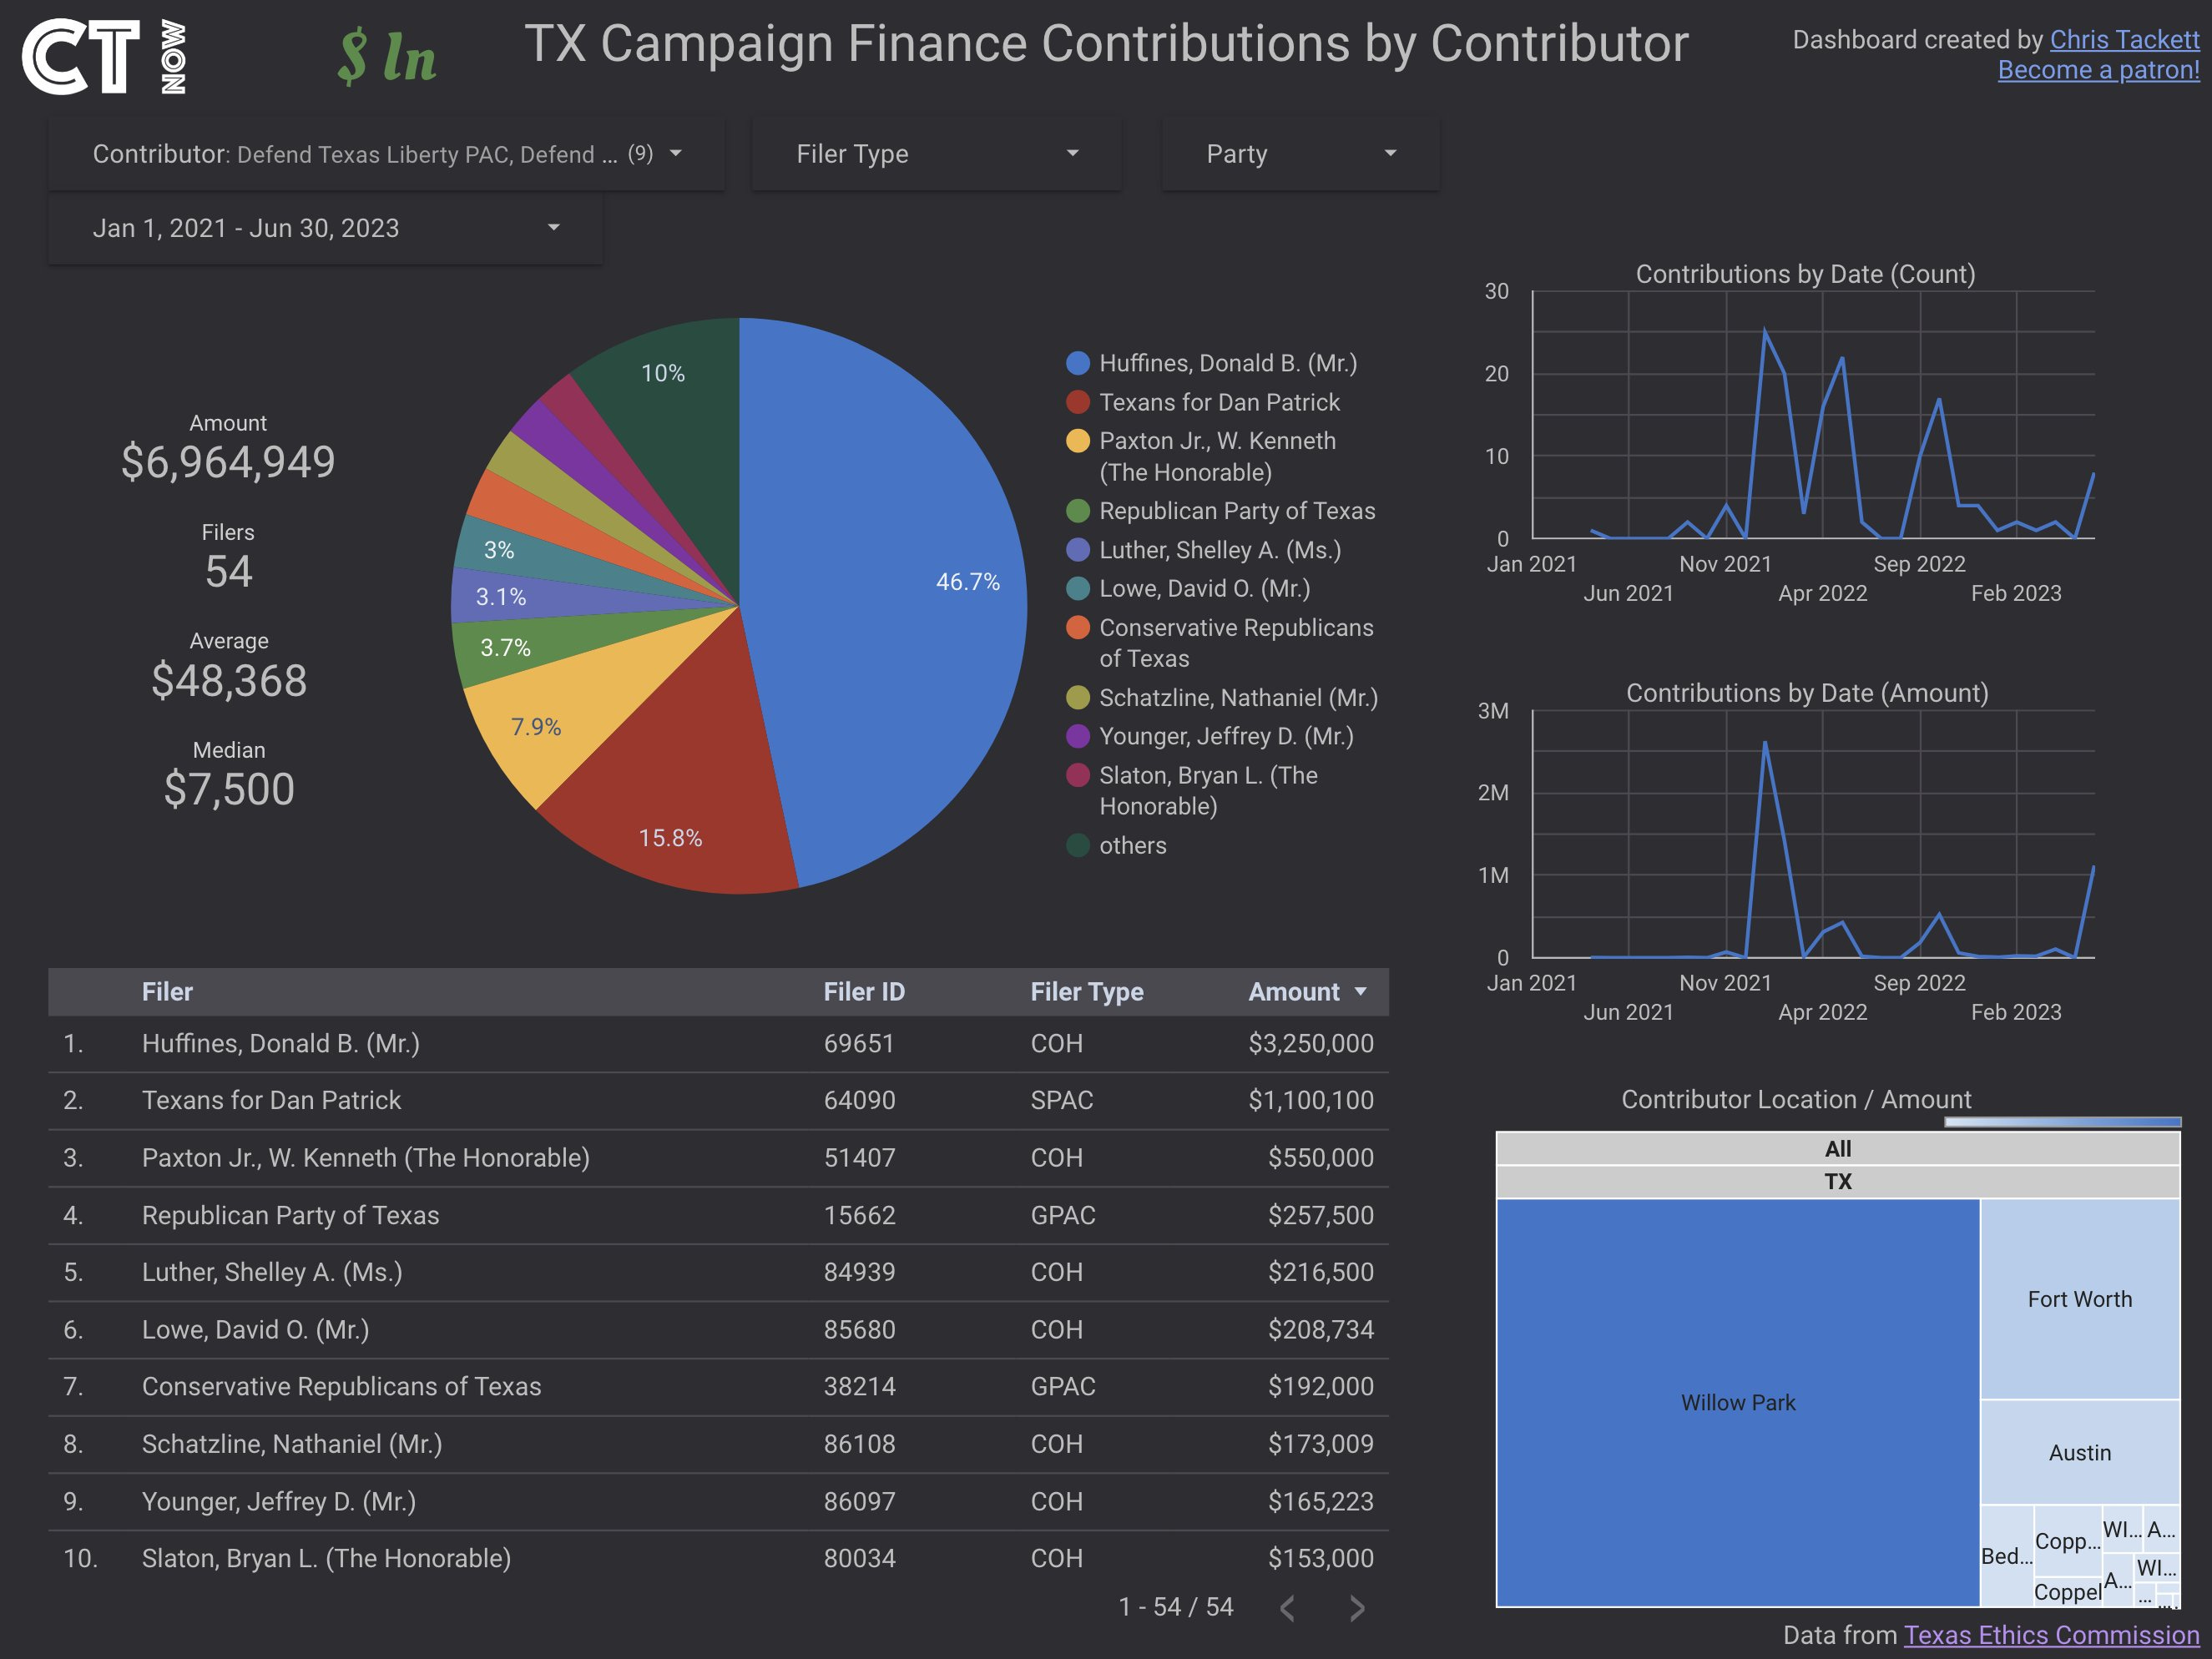Click the CT Now logo

coord(104,57)
